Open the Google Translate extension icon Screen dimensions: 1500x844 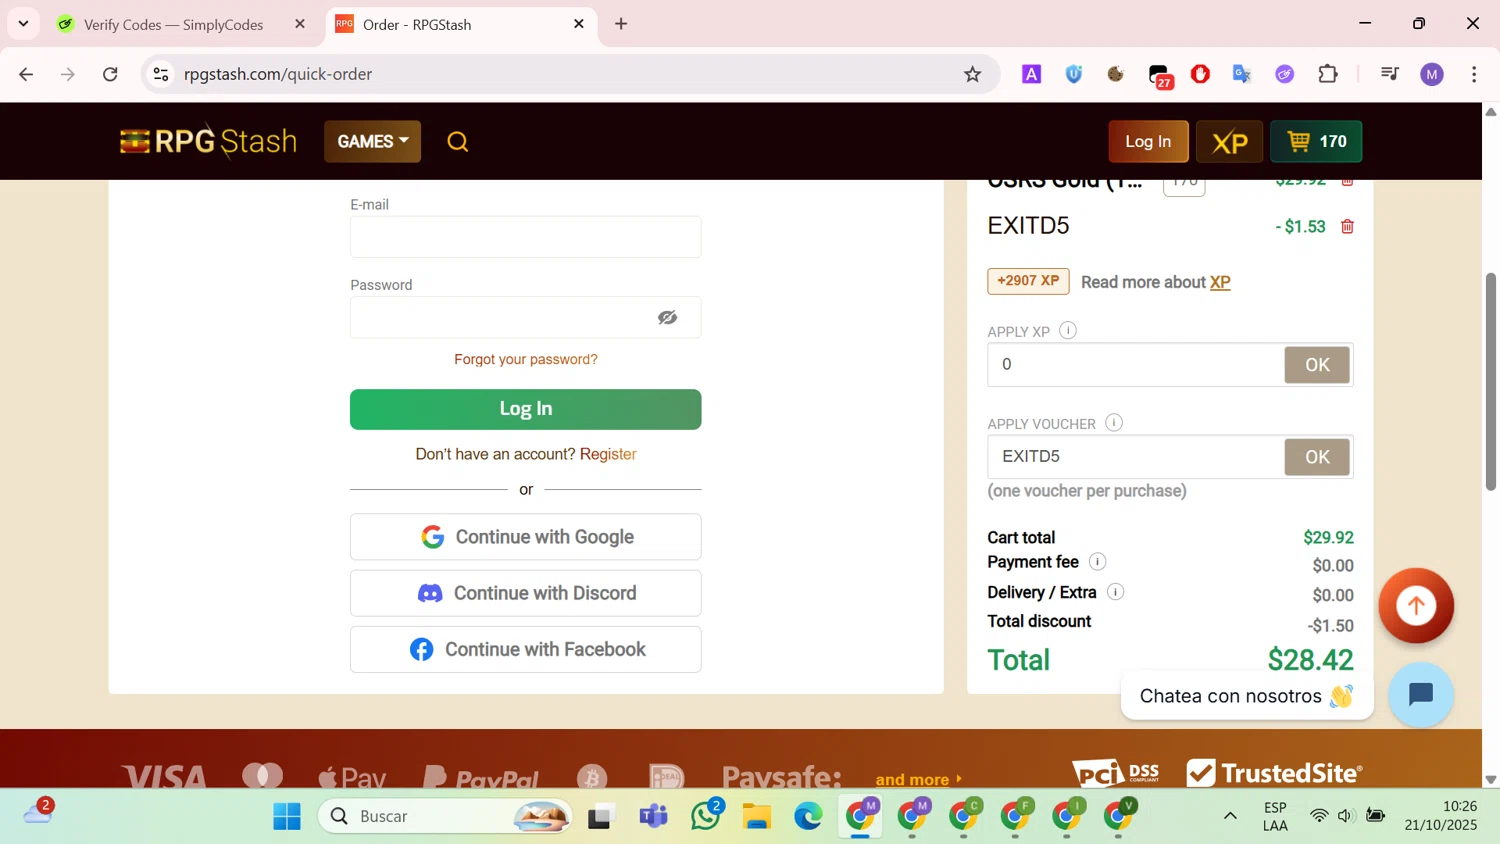coord(1242,74)
